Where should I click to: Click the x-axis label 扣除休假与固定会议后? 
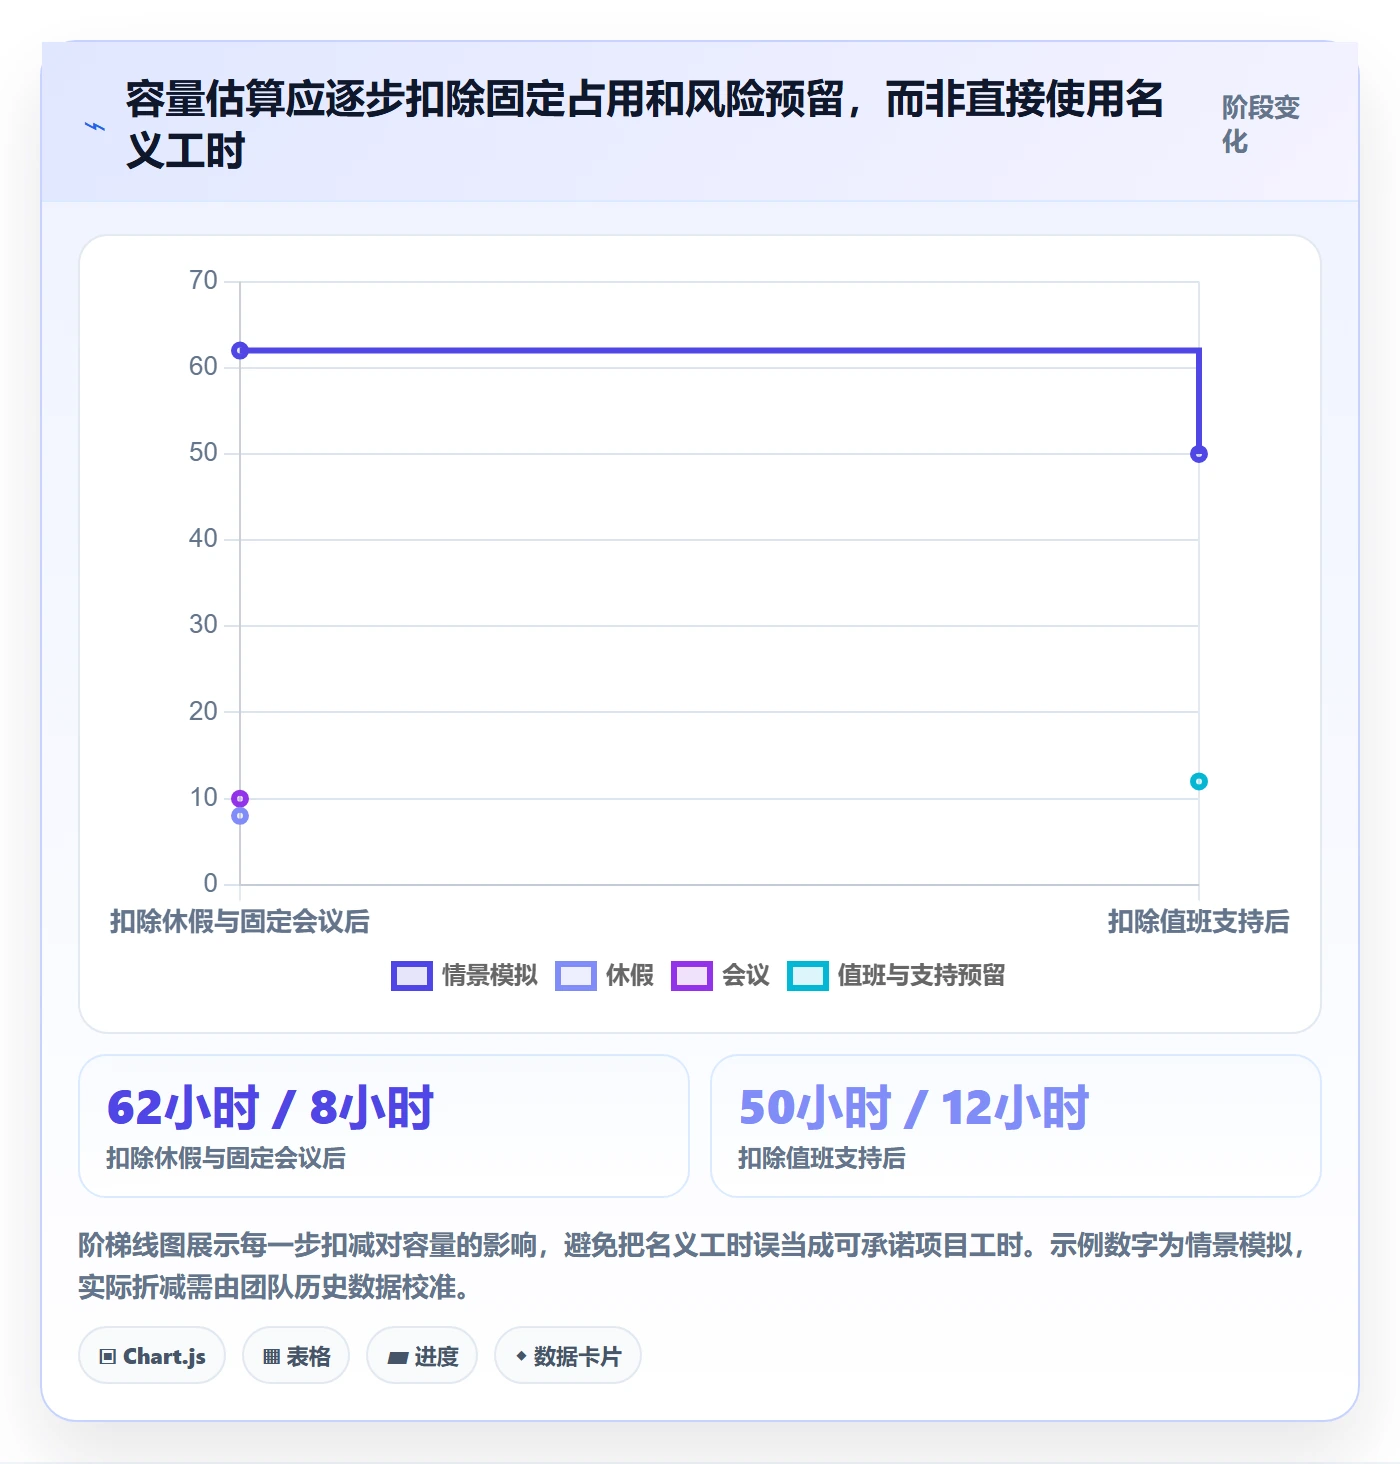coord(240,921)
